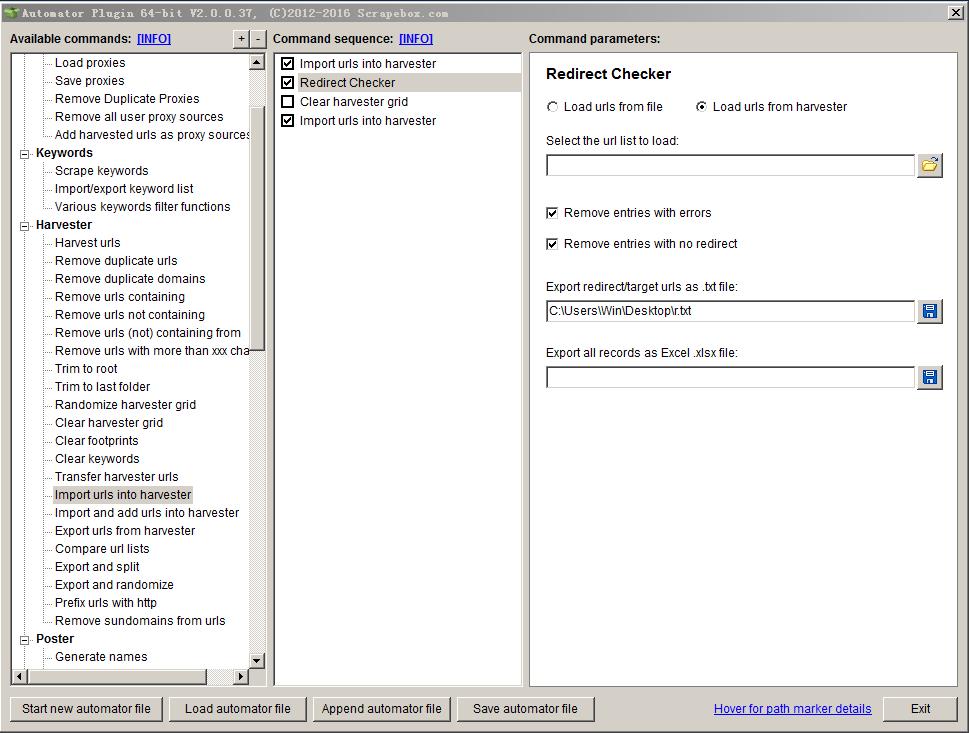Click Save automator file button

525,709
